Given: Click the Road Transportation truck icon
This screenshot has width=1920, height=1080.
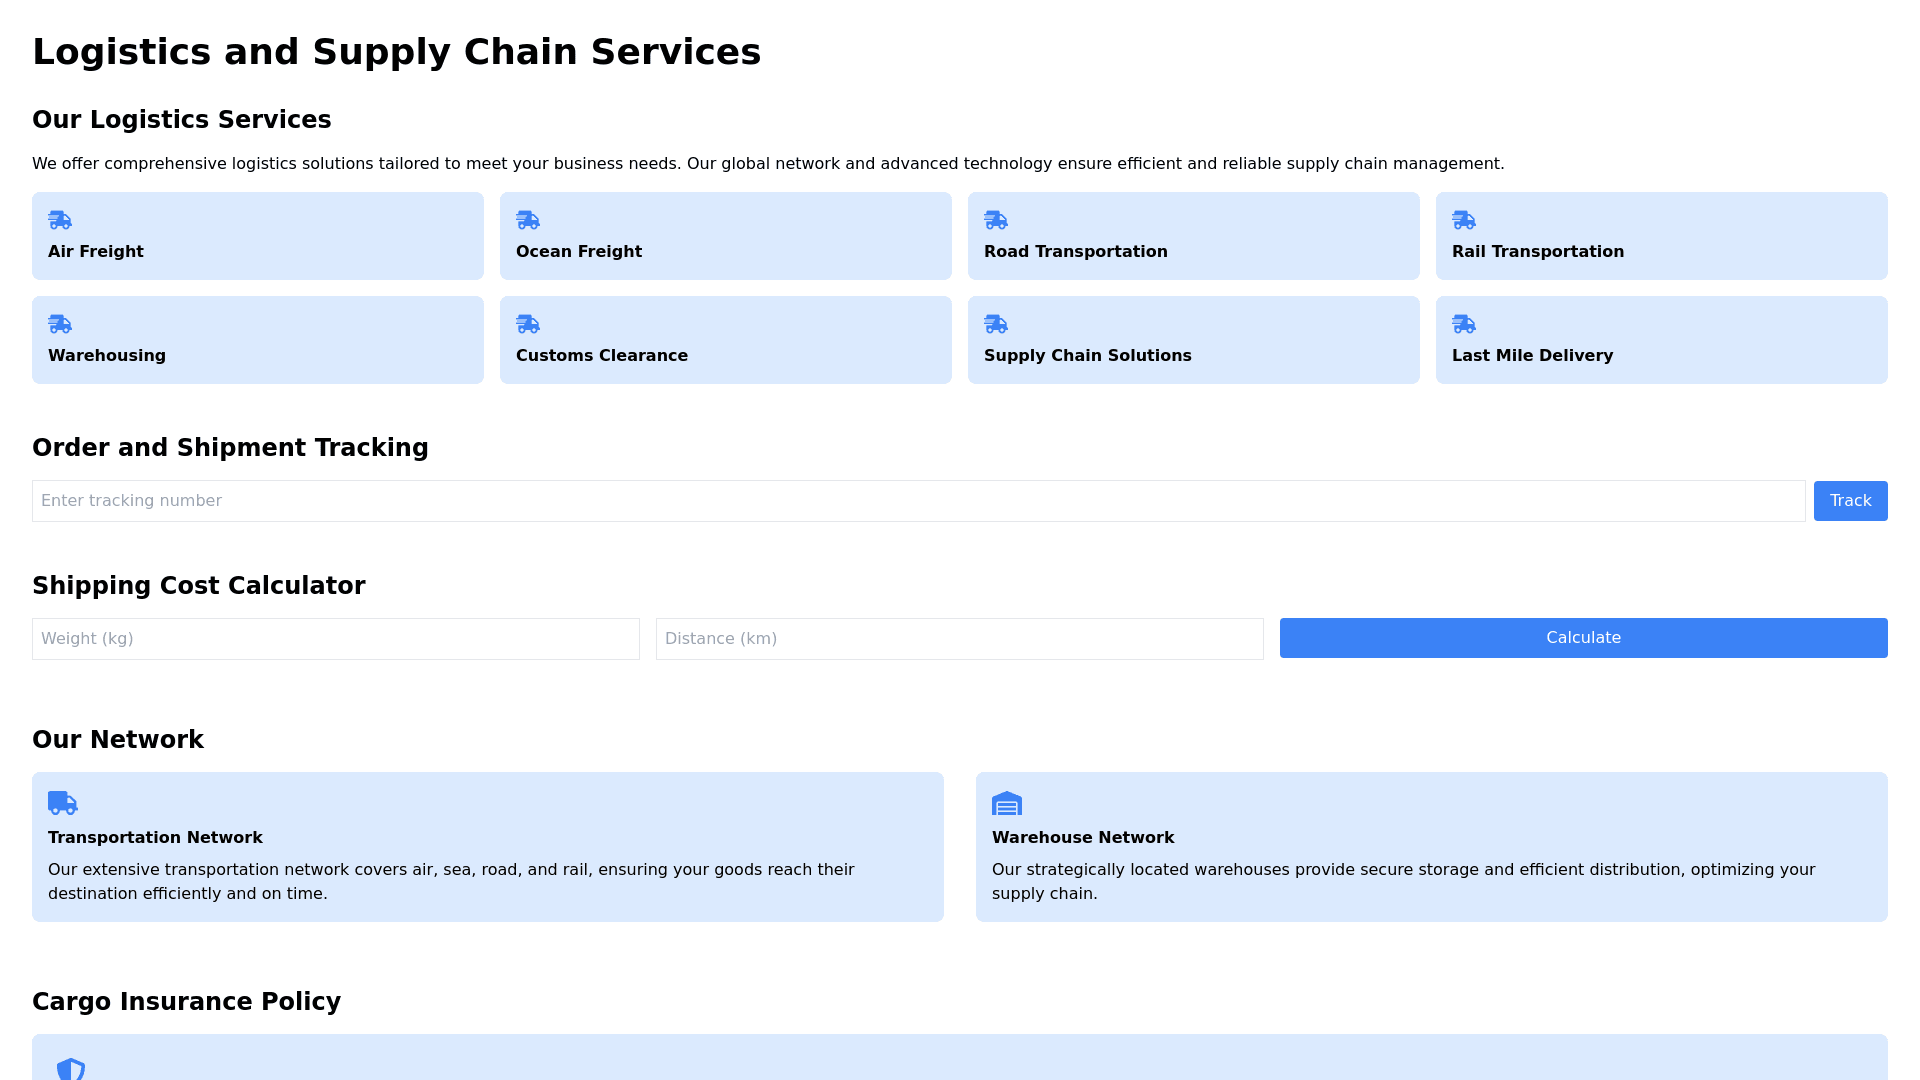Looking at the screenshot, I should click(x=996, y=220).
